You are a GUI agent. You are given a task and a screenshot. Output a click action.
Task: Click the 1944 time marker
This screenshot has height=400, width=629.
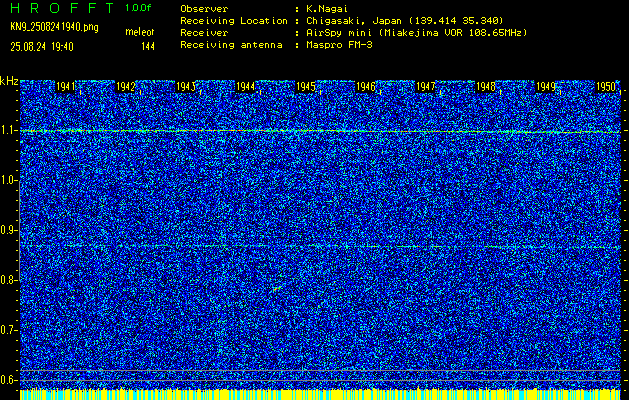coord(246,87)
